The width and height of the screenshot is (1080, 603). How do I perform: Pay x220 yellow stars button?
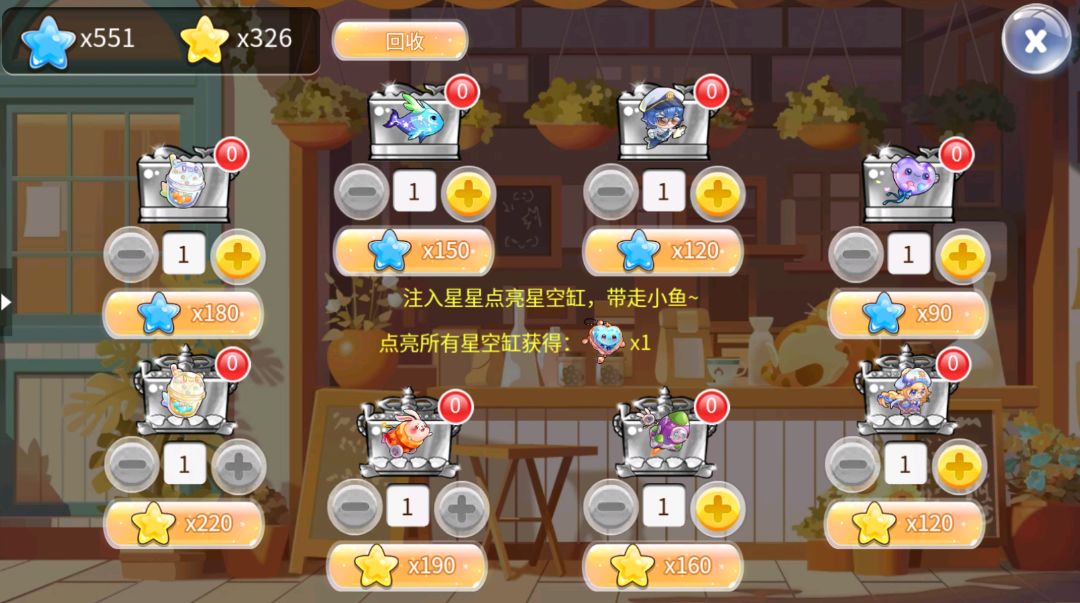point(184,524)
